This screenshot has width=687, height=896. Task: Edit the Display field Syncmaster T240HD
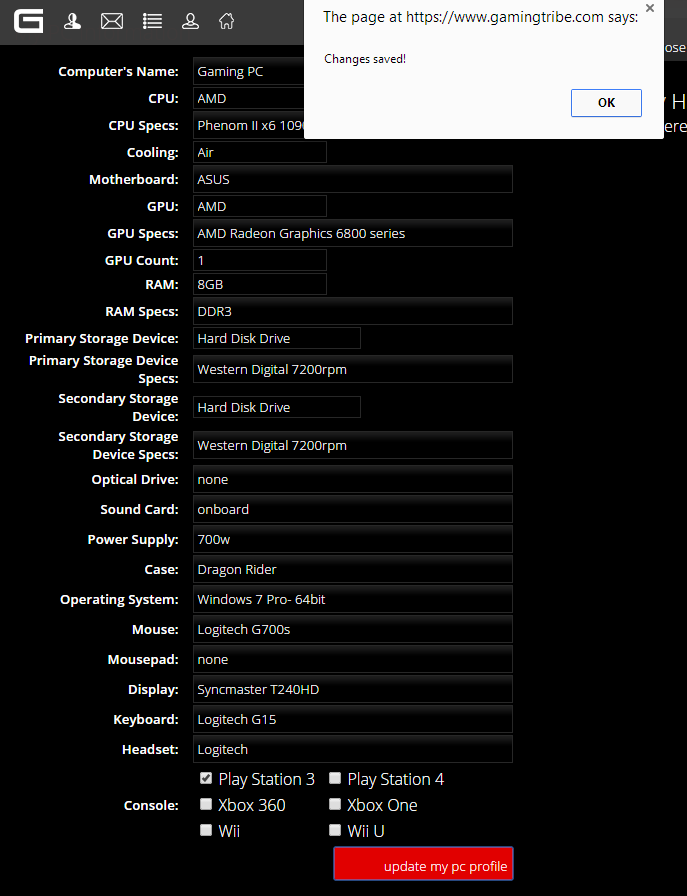pyautogui.click(x=353, y=689)
